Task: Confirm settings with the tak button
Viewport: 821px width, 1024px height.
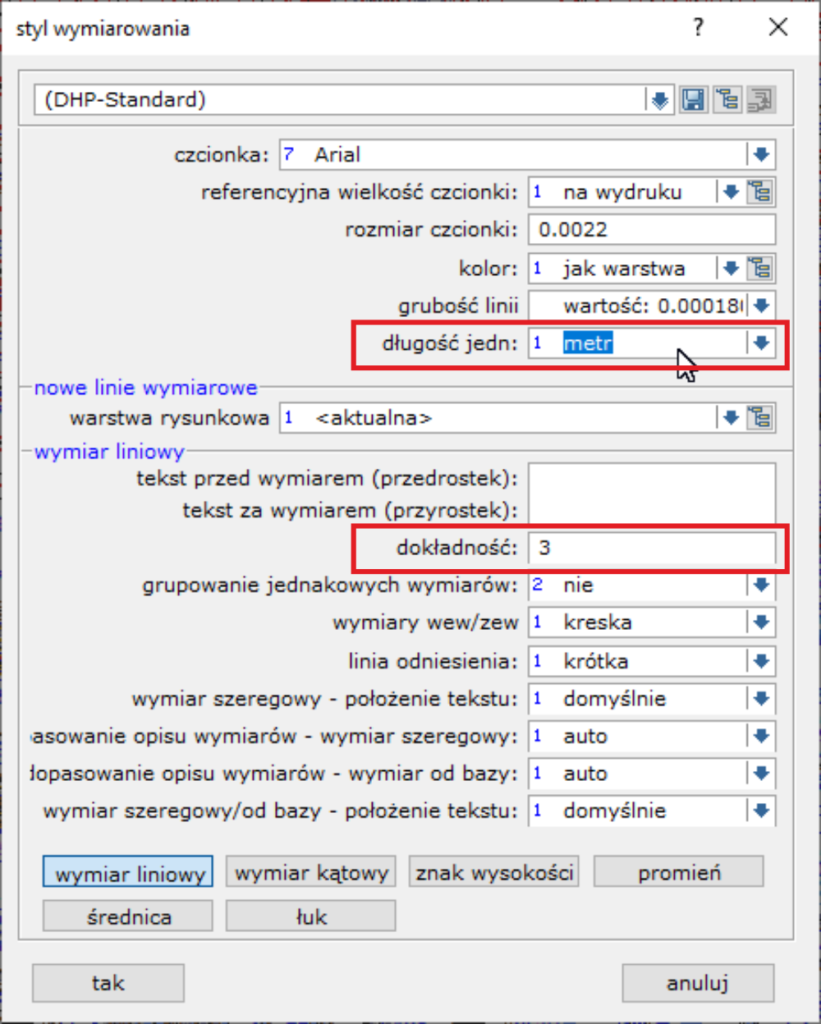Action: pos(107,982)
